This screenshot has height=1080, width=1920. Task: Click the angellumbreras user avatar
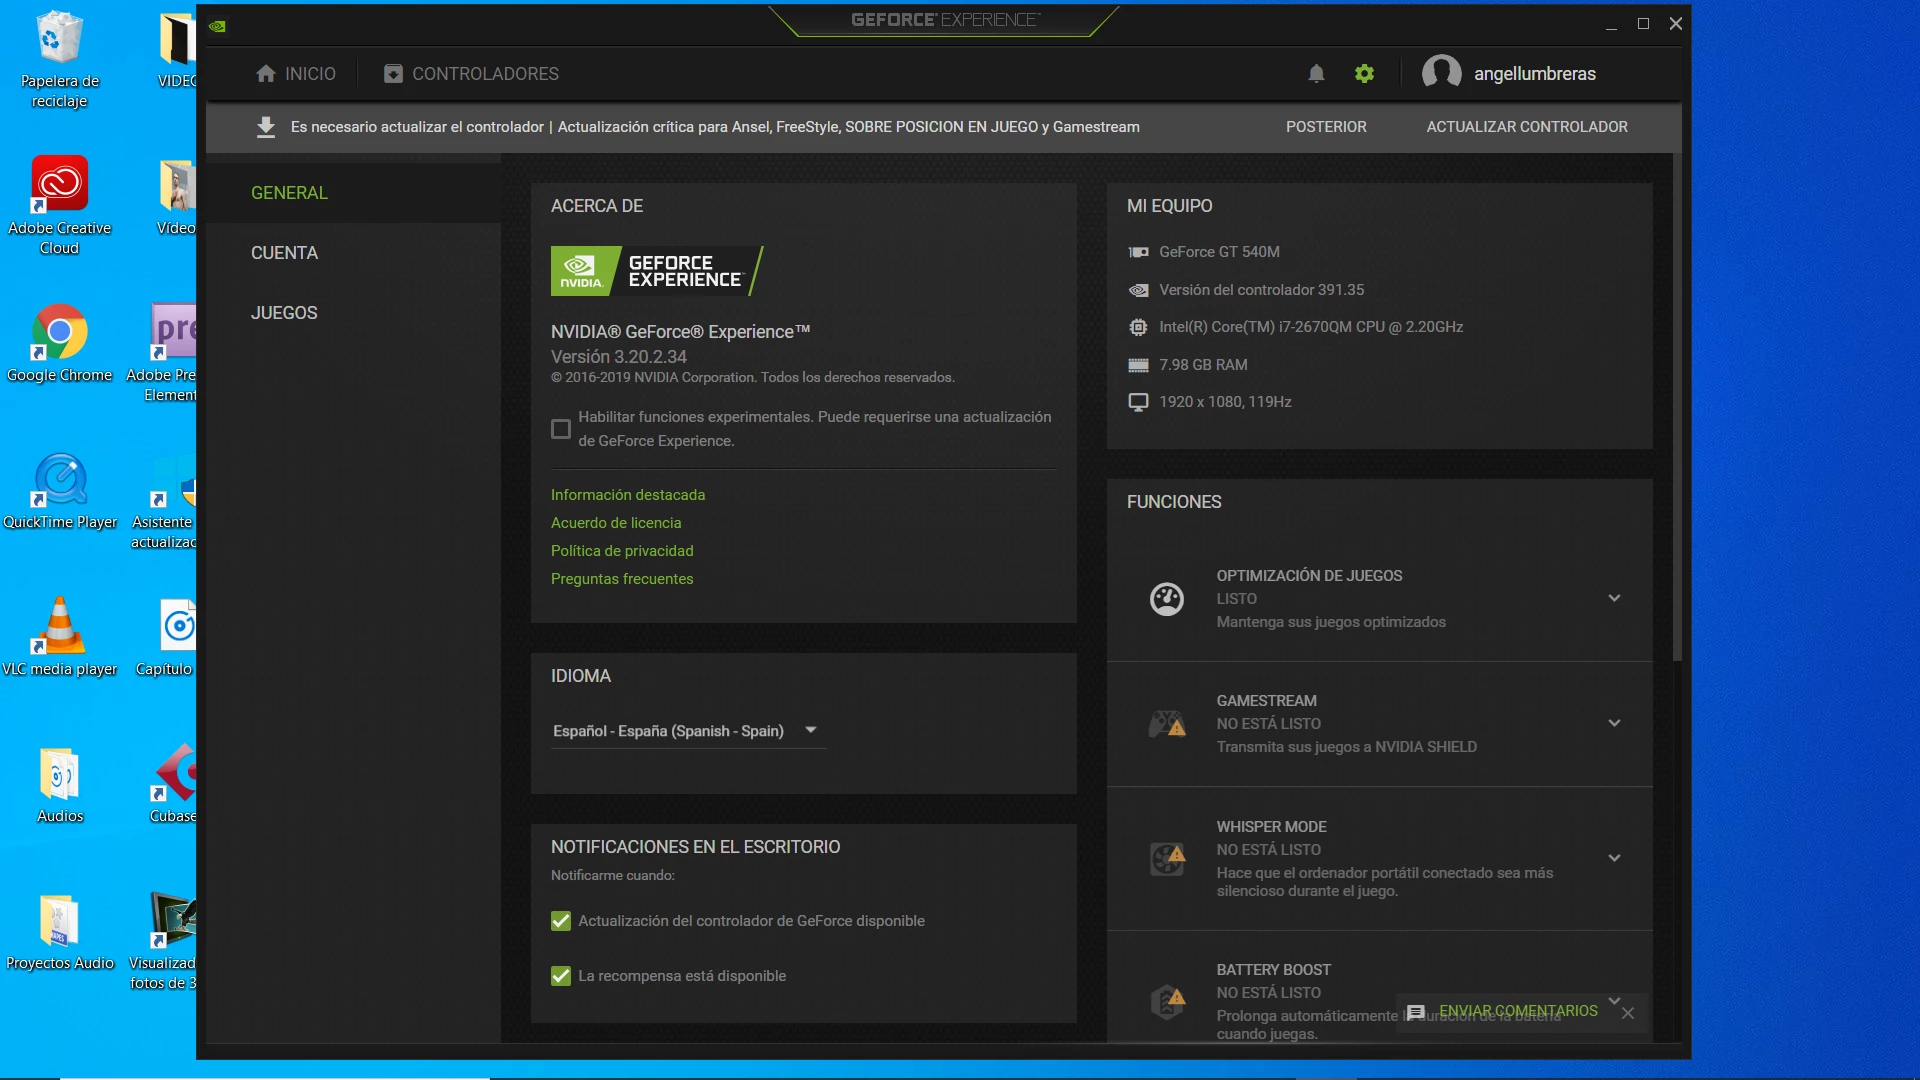tap(1441, 73)
